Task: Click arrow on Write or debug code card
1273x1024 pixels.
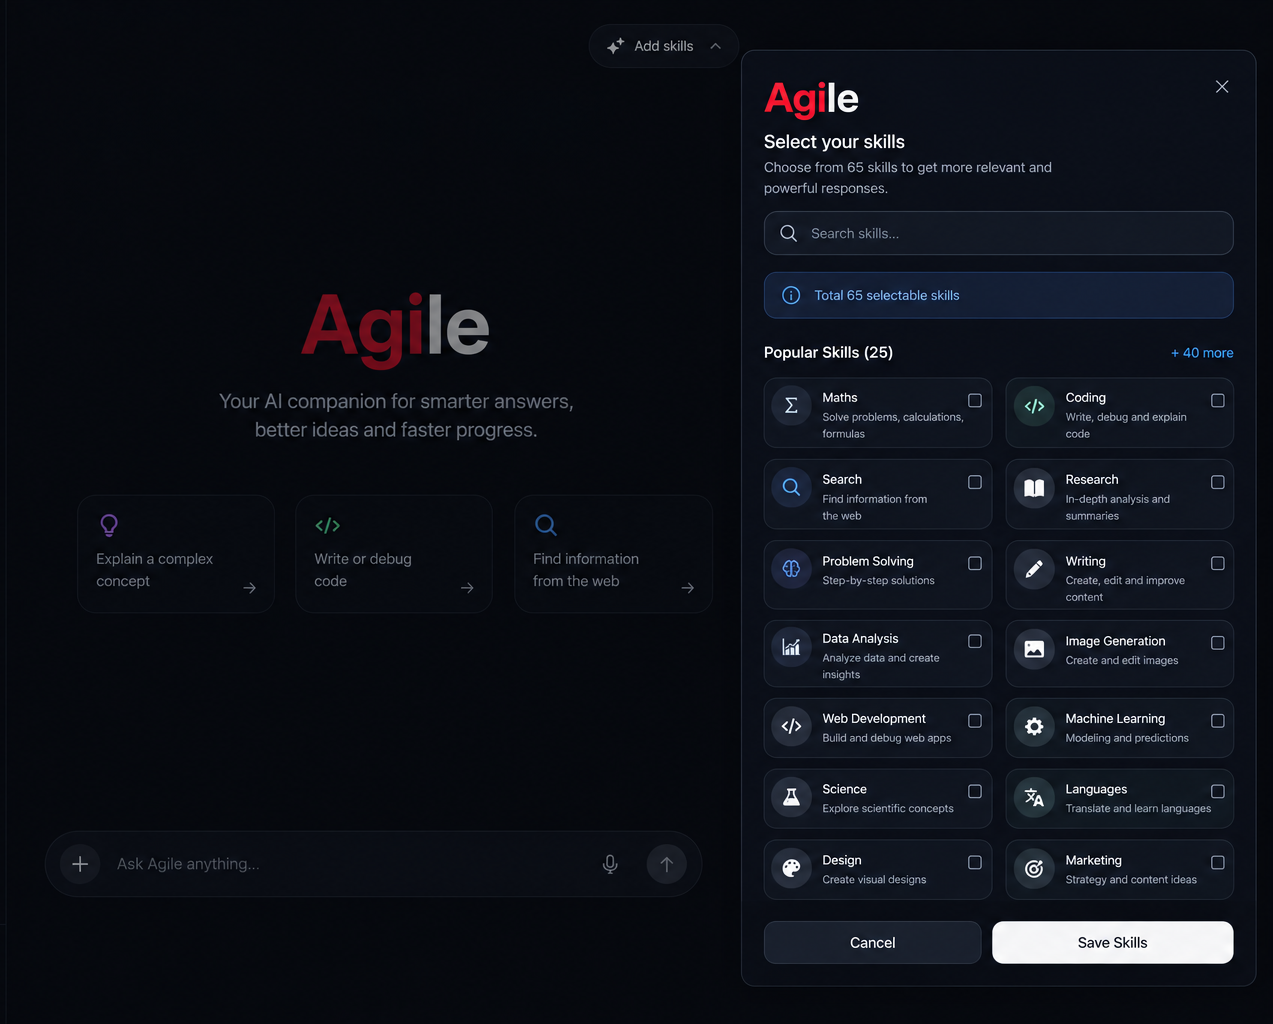Action: pos(467,588)
